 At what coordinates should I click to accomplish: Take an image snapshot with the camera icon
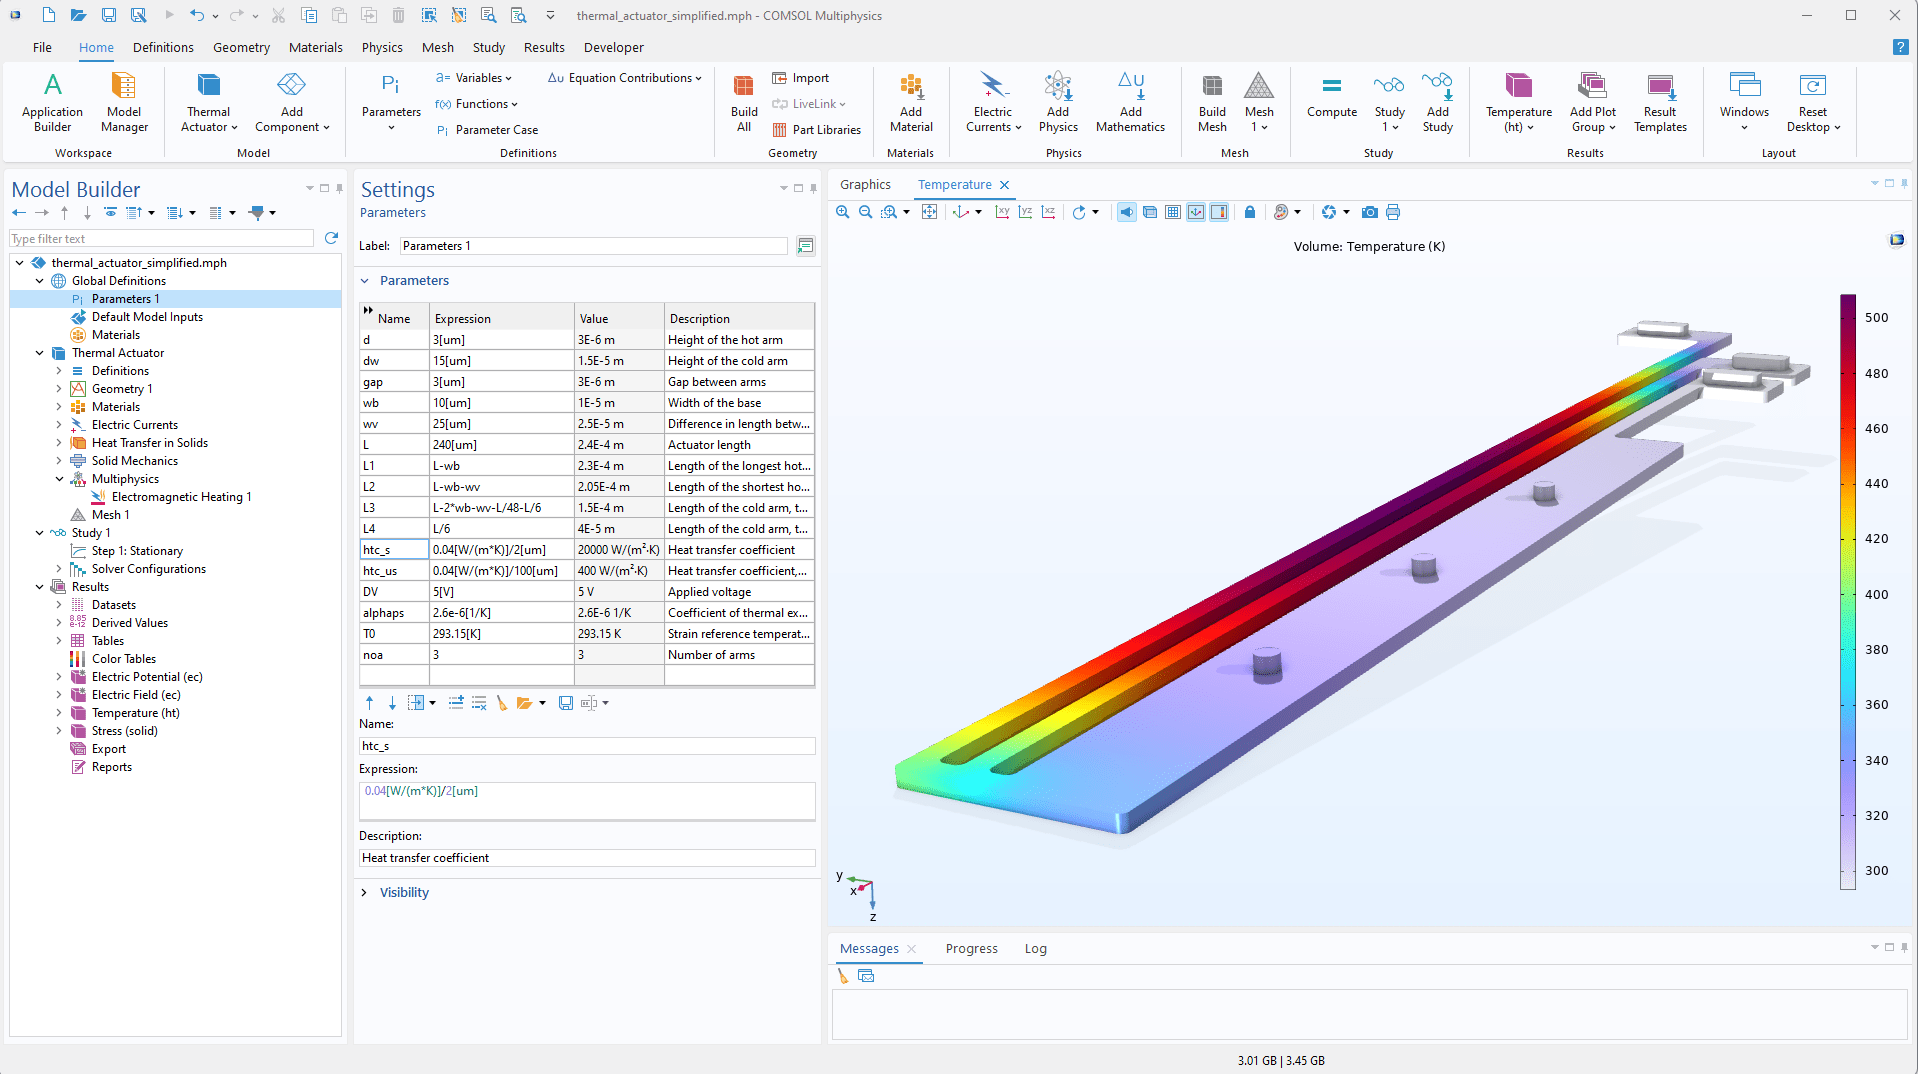pos(1370,212)
